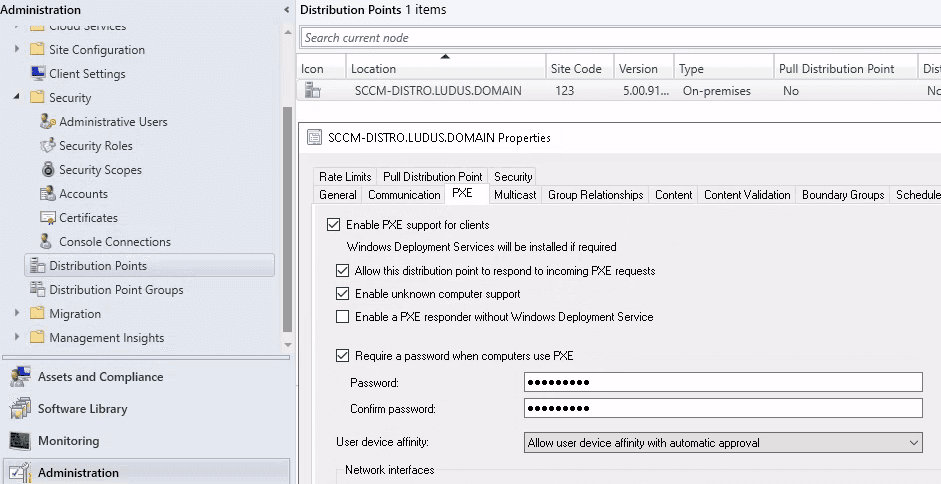
Task: Click the Security Roles icon
Action: (47, 145)
